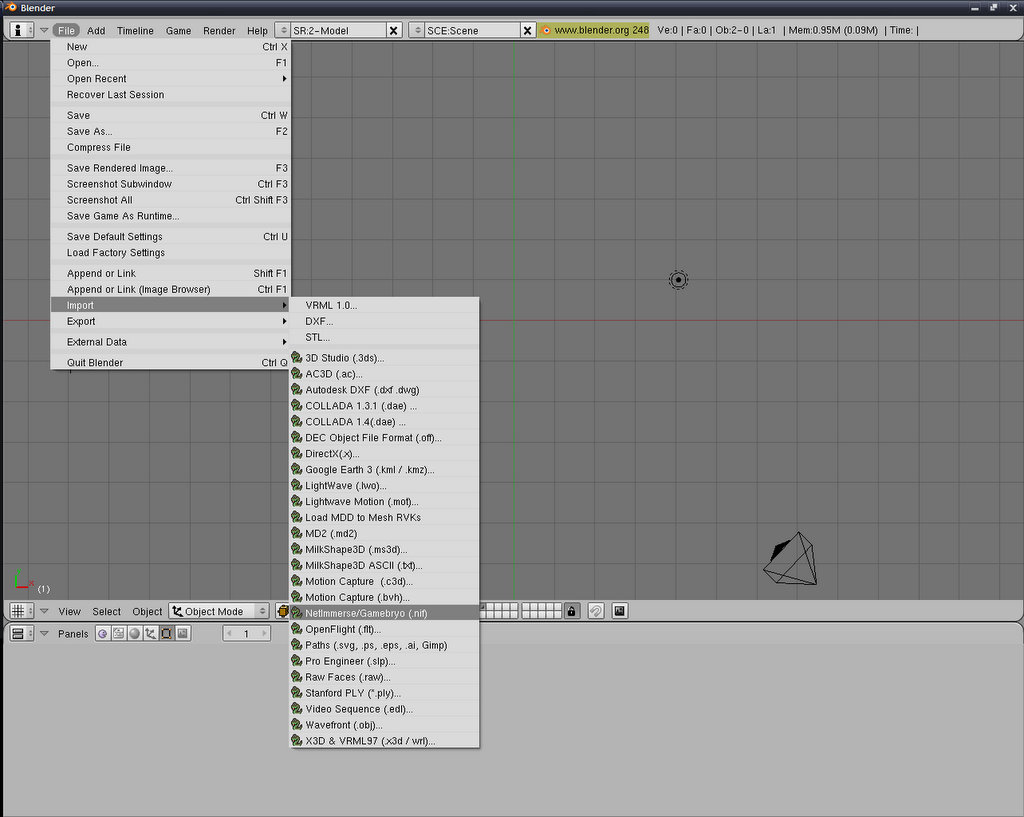
Task: Expand the SCE:Scene selector
Action: coord(418,30)
